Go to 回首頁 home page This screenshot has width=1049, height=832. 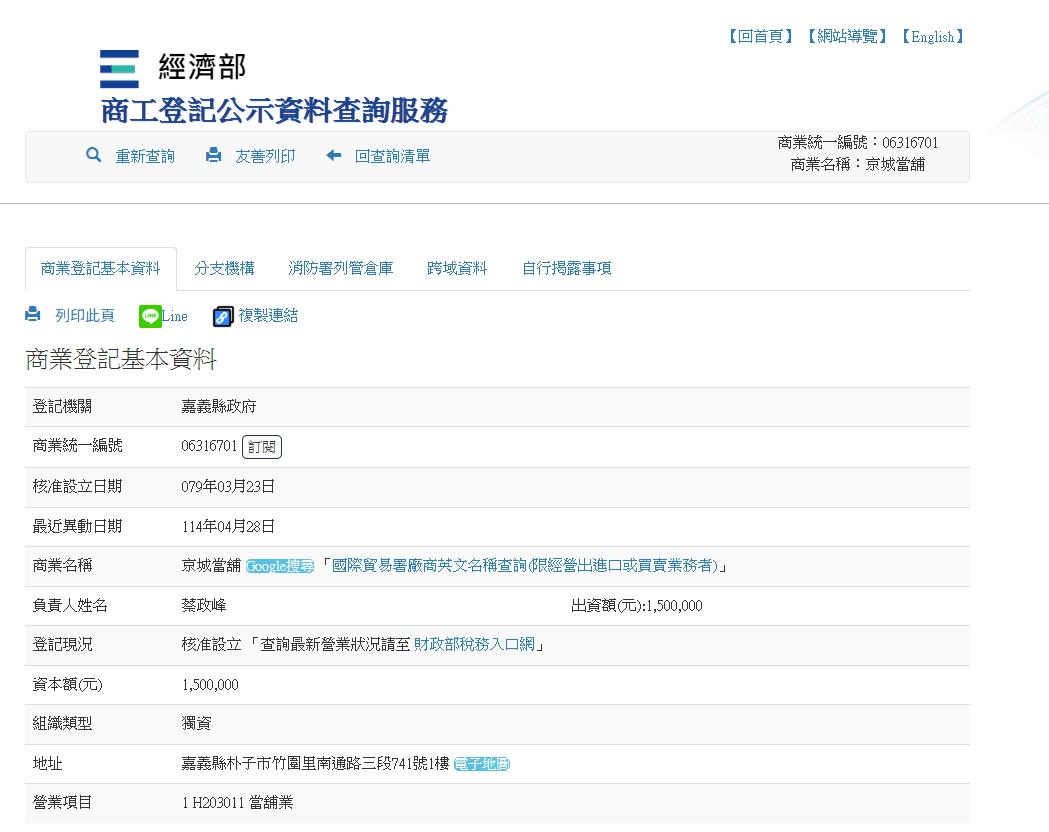(761, 36)
